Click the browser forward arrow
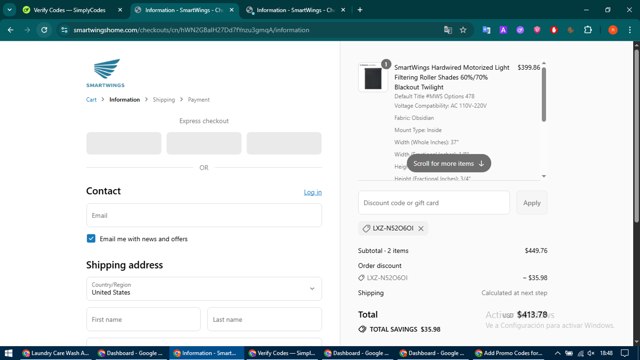This screenshot has width=640, height=360. [27, 30]
